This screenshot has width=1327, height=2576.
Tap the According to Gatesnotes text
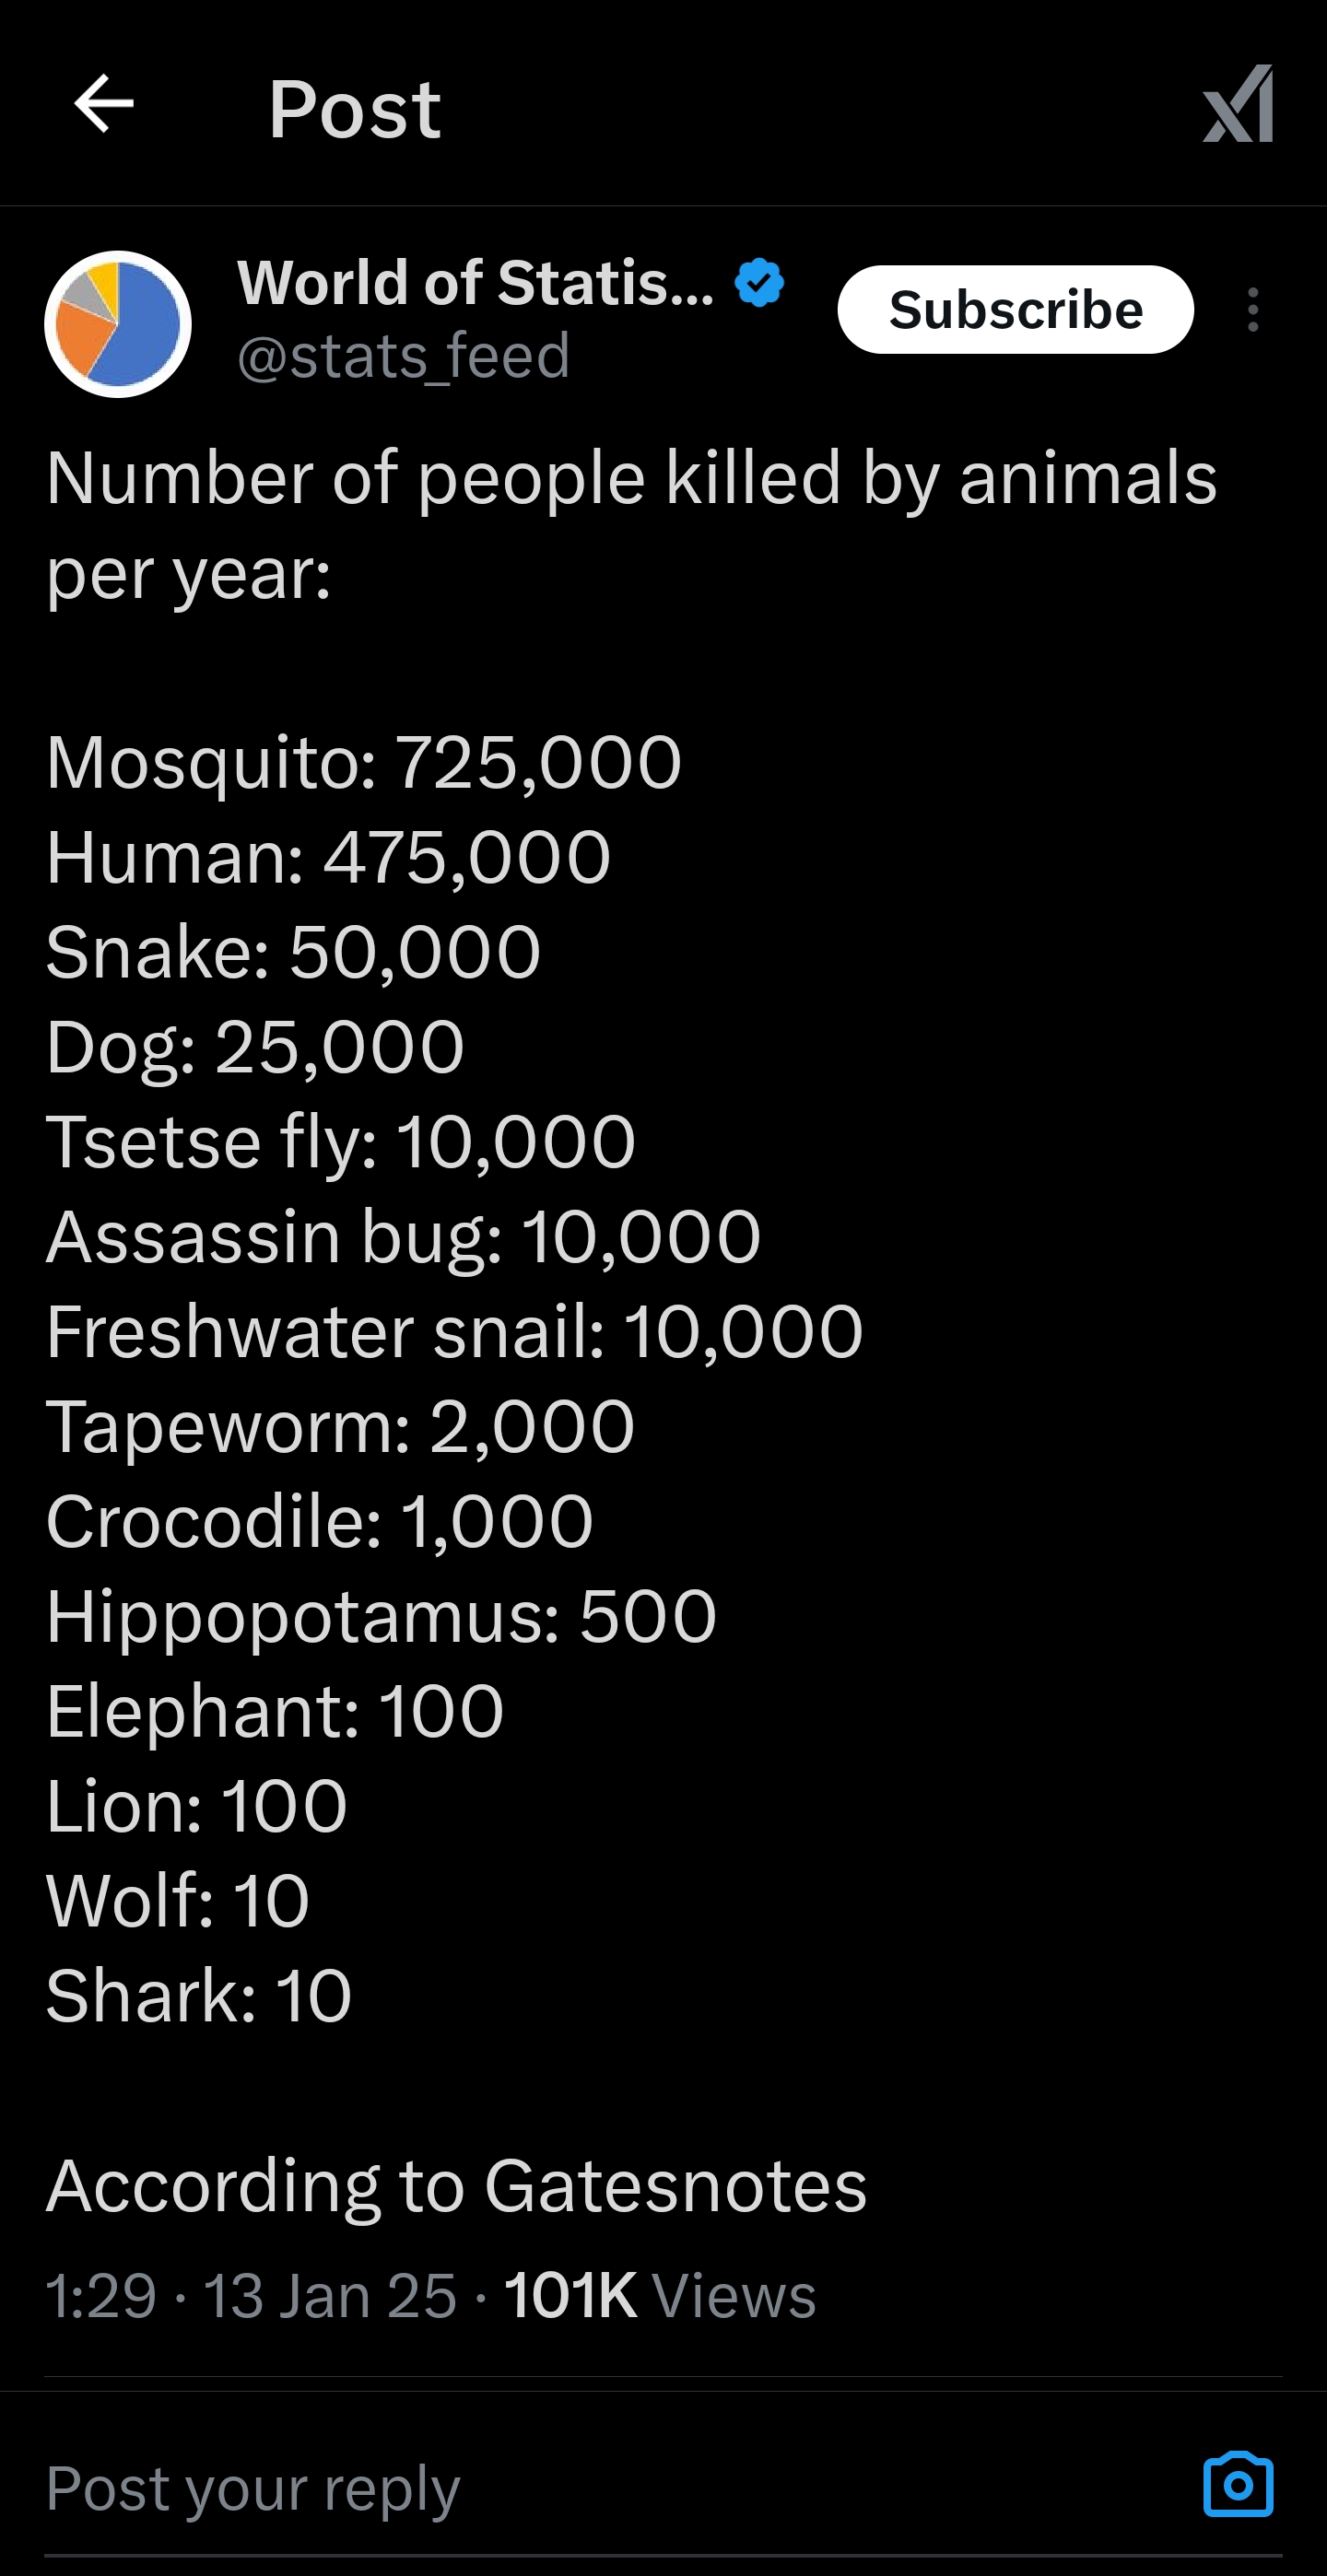tap(456, 2186)
